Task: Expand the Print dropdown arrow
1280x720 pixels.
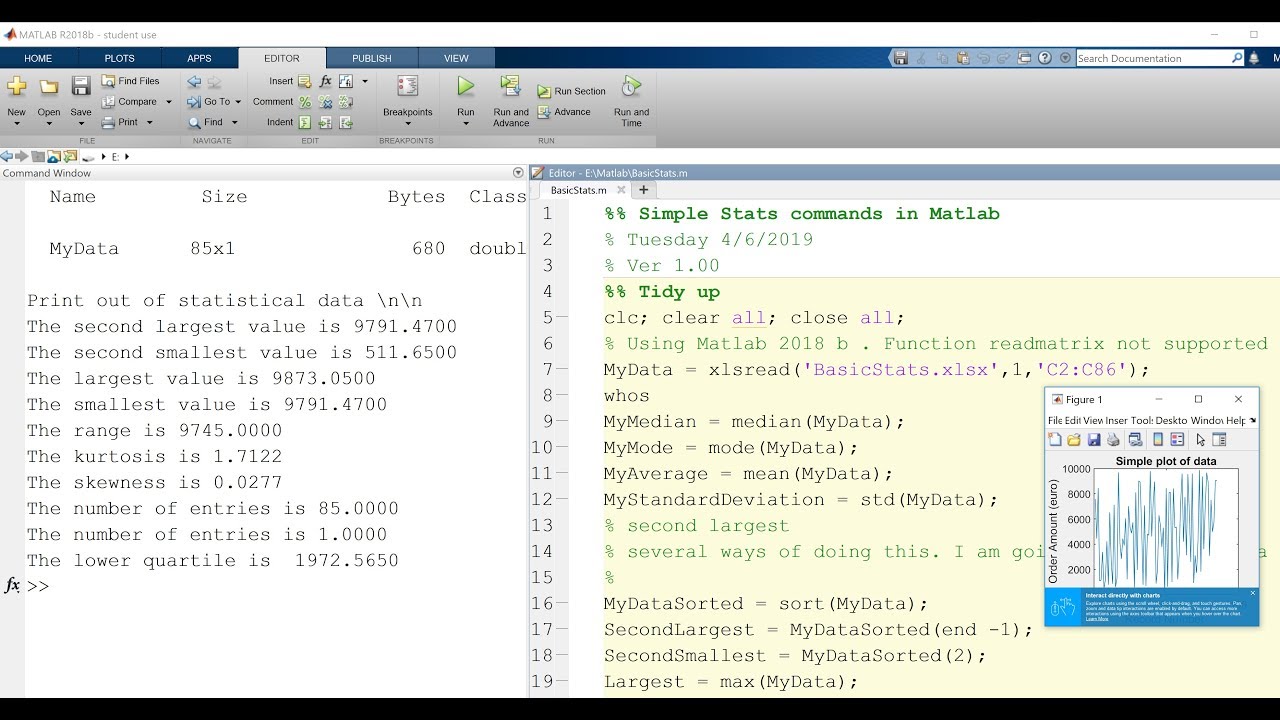Action: point(150,123)
